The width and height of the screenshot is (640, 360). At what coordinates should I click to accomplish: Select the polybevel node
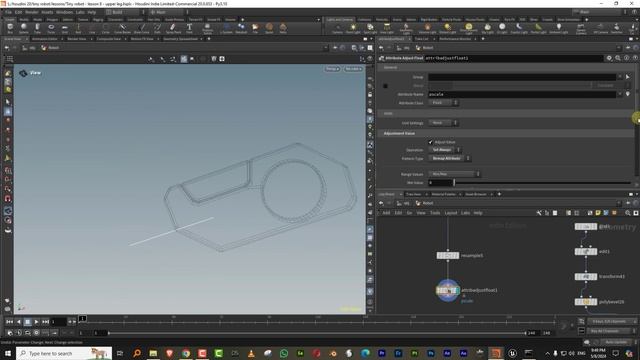(586, 302)
